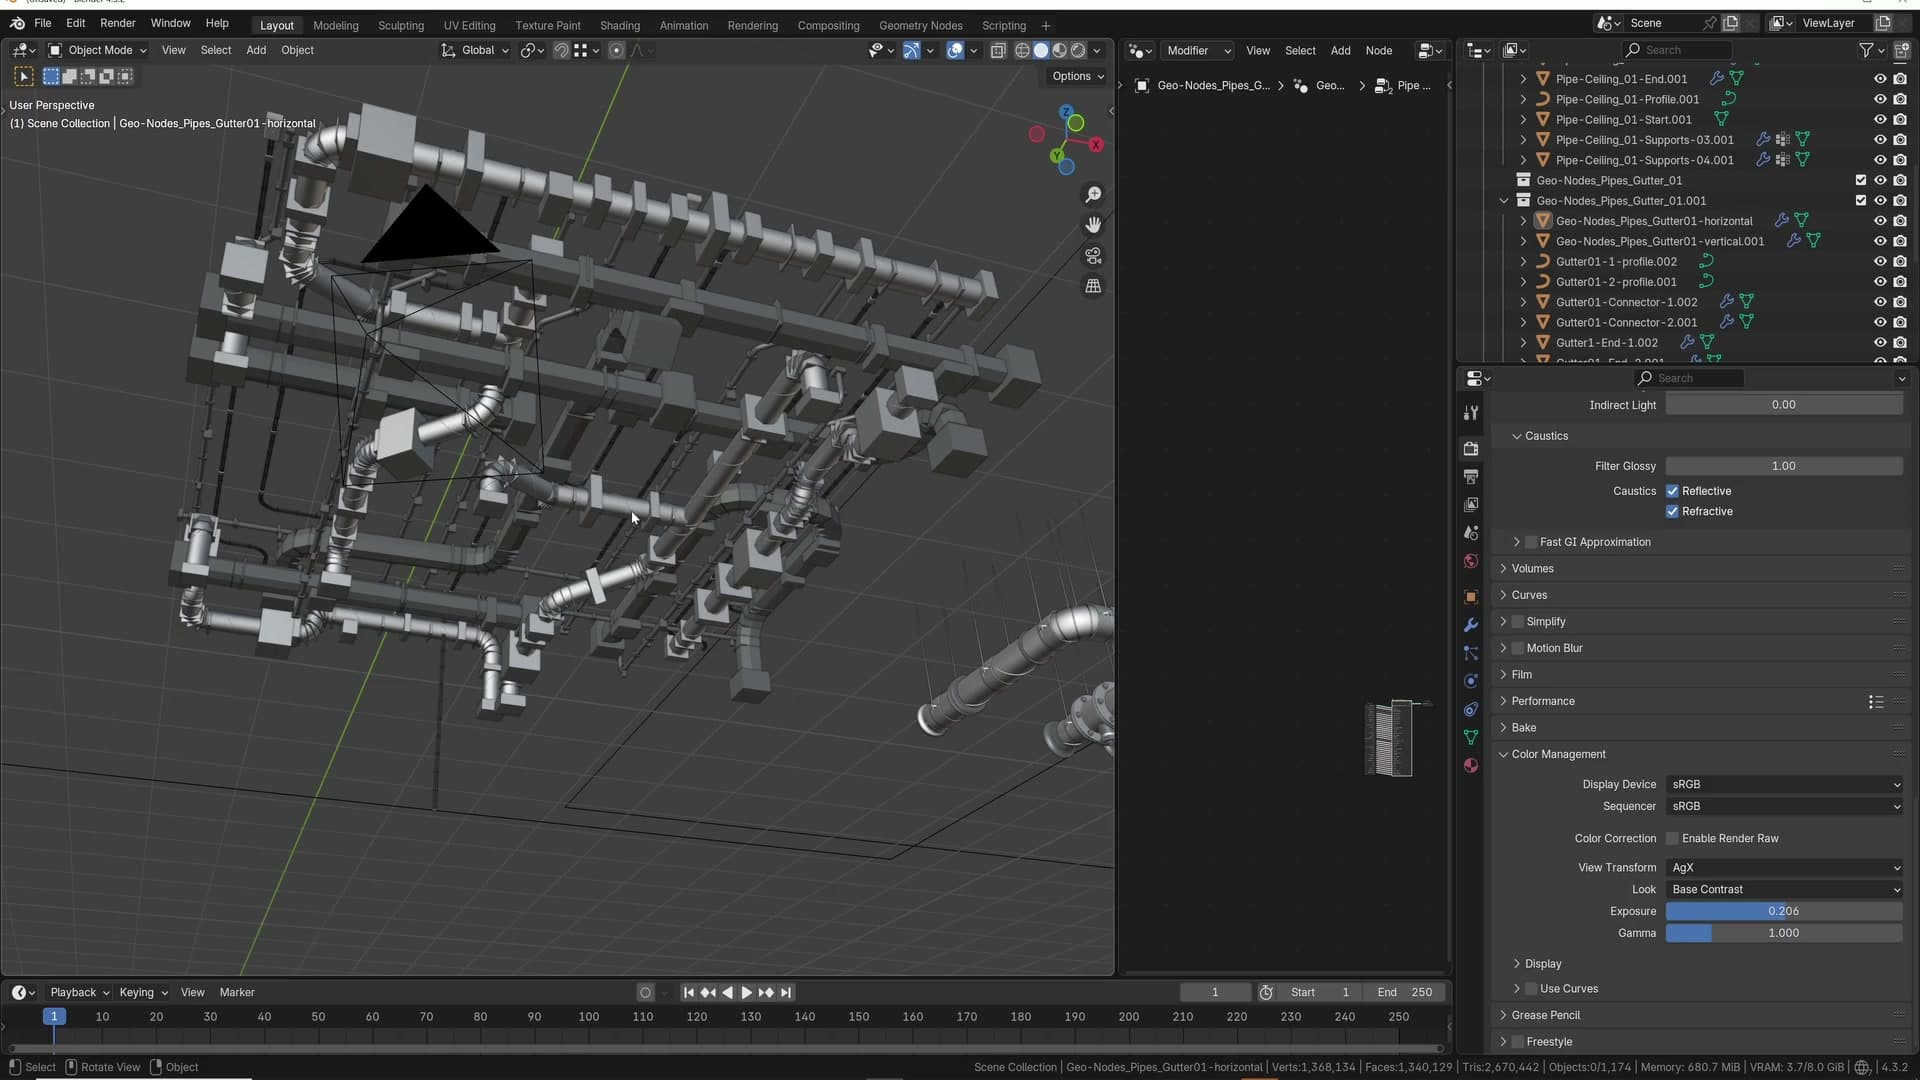Image resolution: width=1920 pixels, height=1080 pixels.
Task: Enable the Freestyle checkbox
Action: pyautogui.click(x=1518, y=1042)
